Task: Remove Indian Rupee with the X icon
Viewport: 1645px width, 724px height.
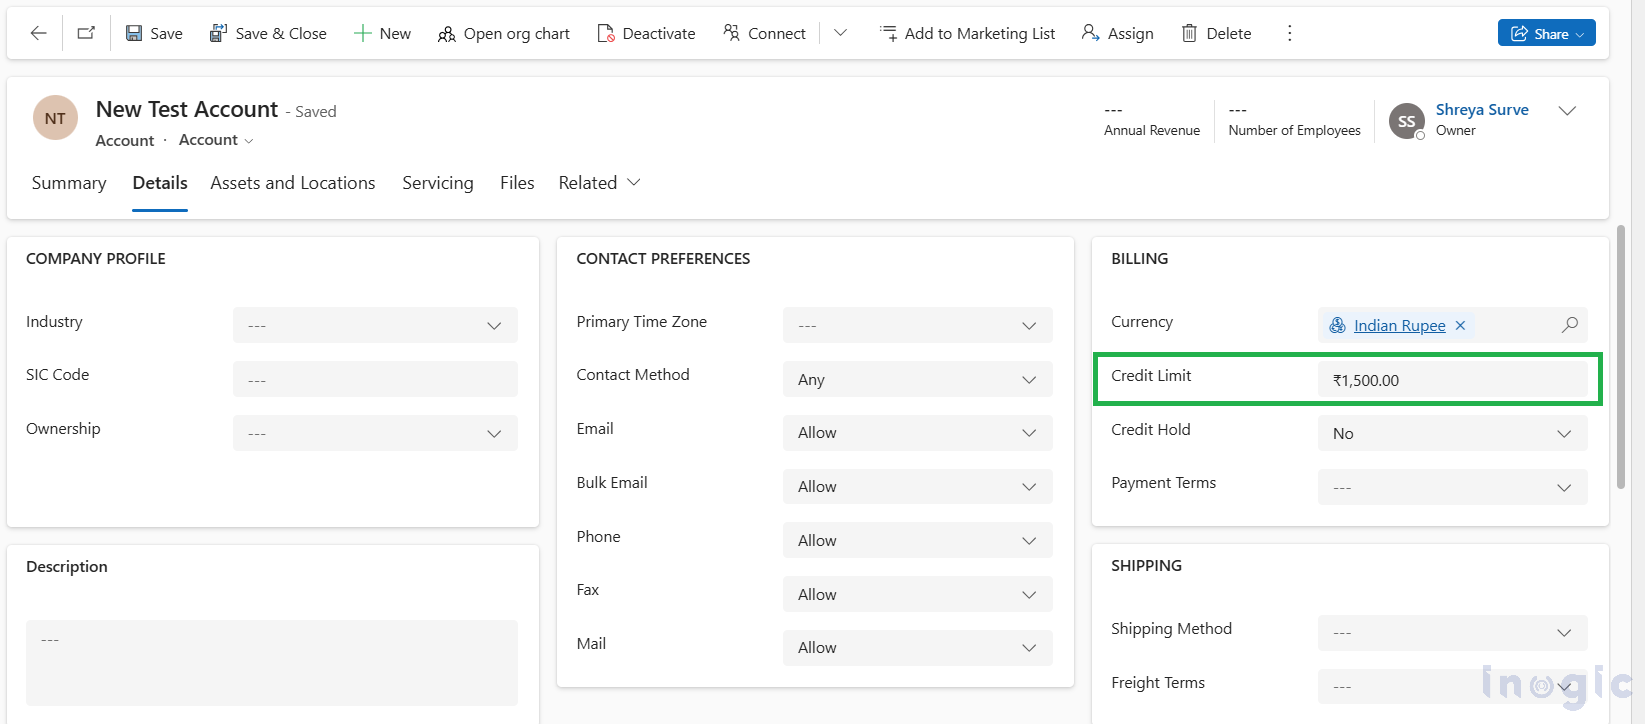Action: pos(1460,325)
